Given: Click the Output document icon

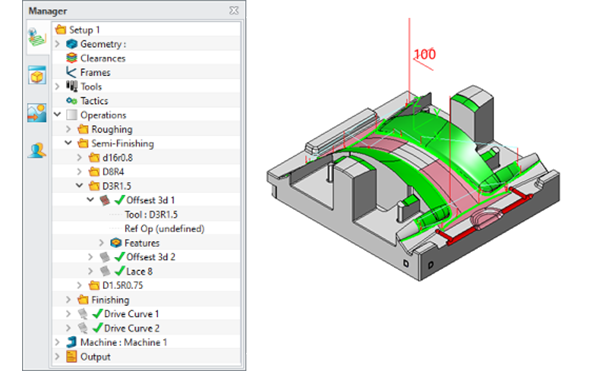Looking at the screenshot, I should [72, 356].
